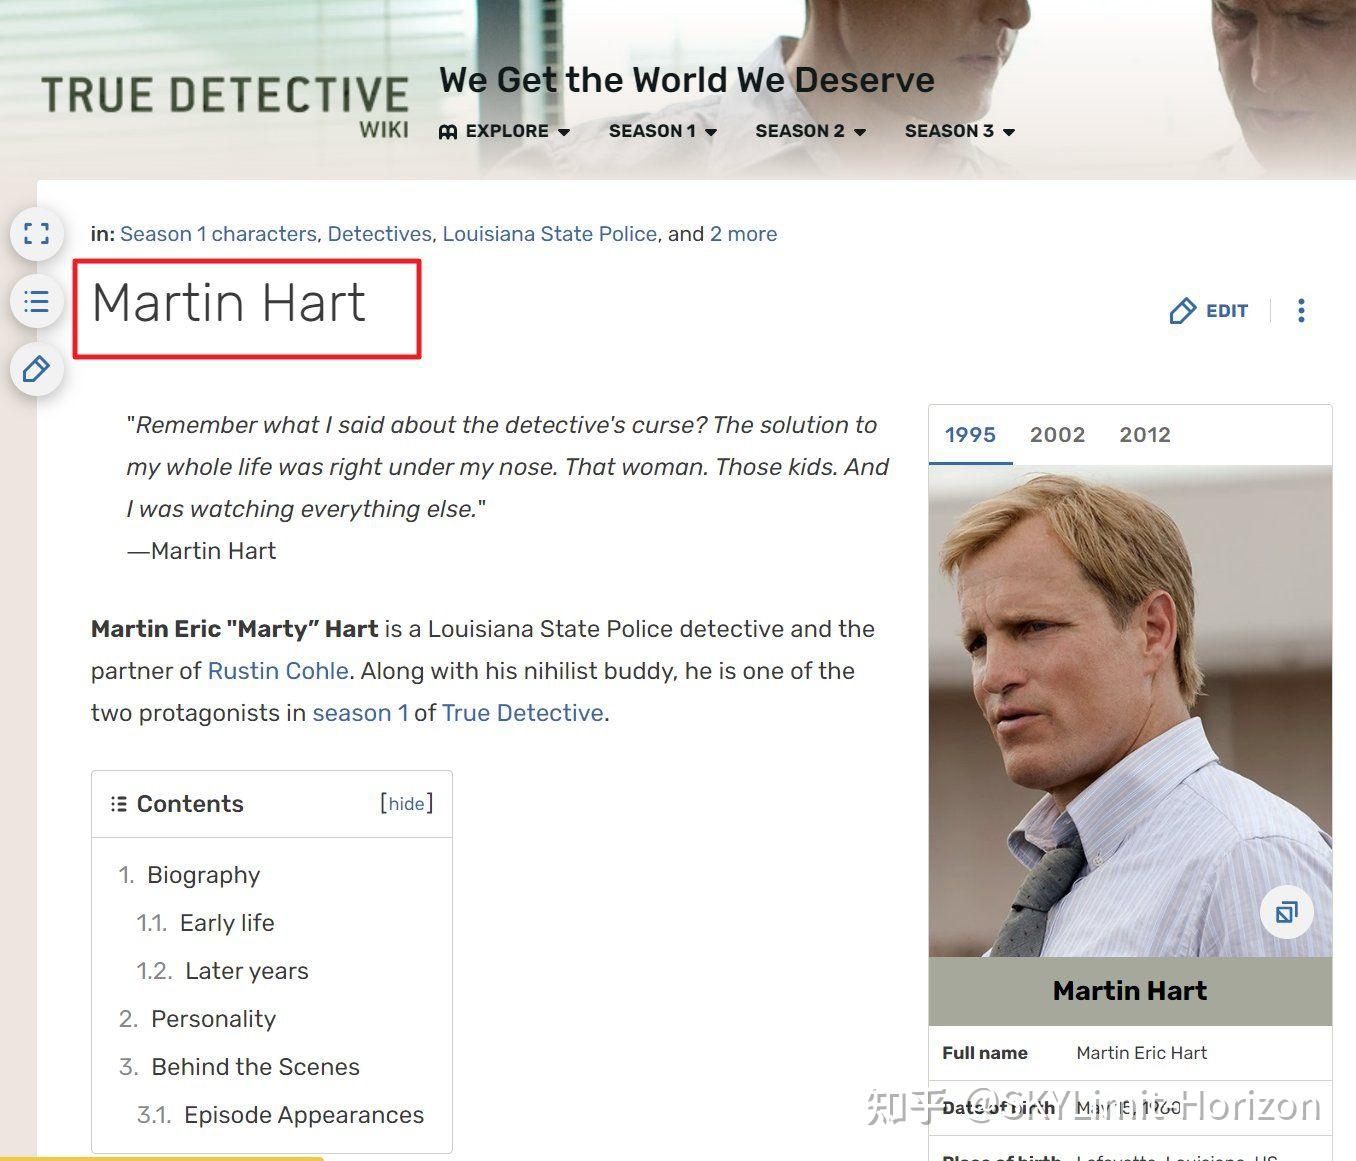
Task: Jump to the Biography section
Action: pos(203,875)
